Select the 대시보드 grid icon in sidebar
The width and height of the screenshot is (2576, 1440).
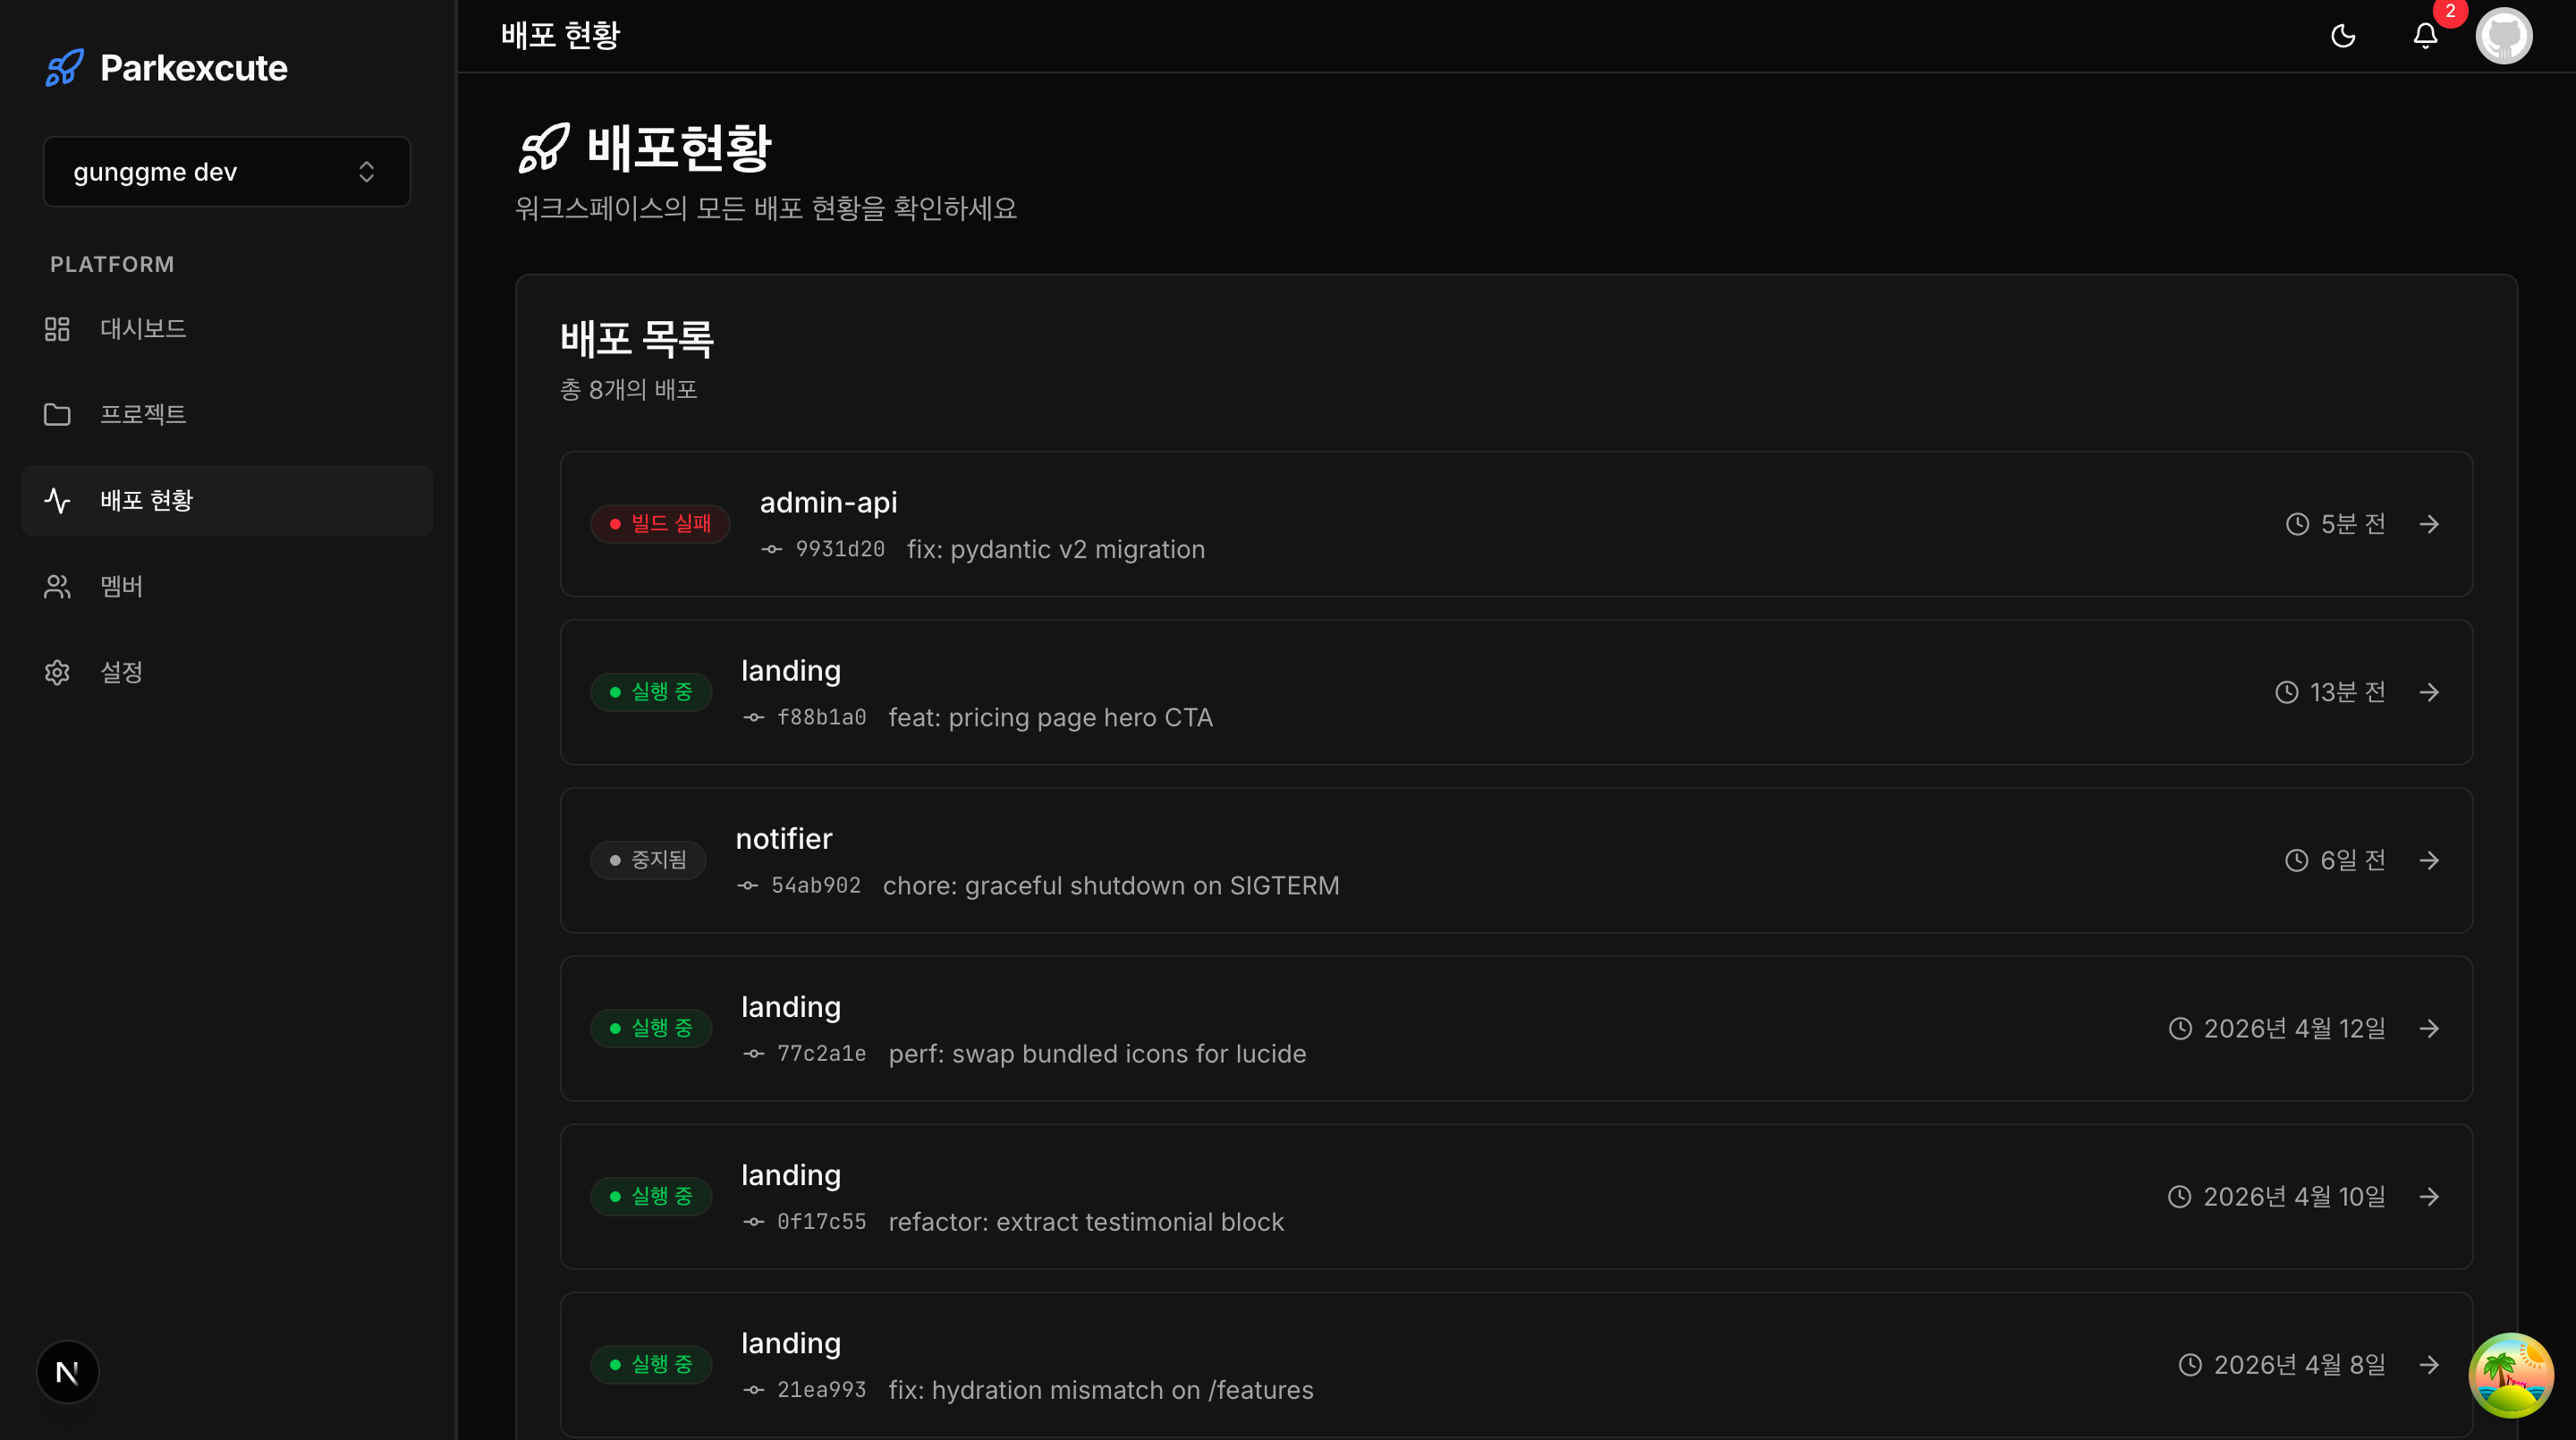[57, 328]
